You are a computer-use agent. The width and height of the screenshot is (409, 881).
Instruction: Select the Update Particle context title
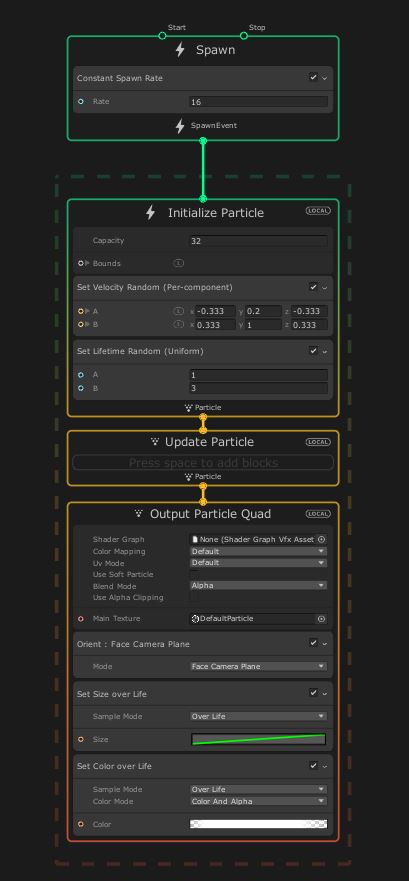pyautogui.click(x=209, y=442)
